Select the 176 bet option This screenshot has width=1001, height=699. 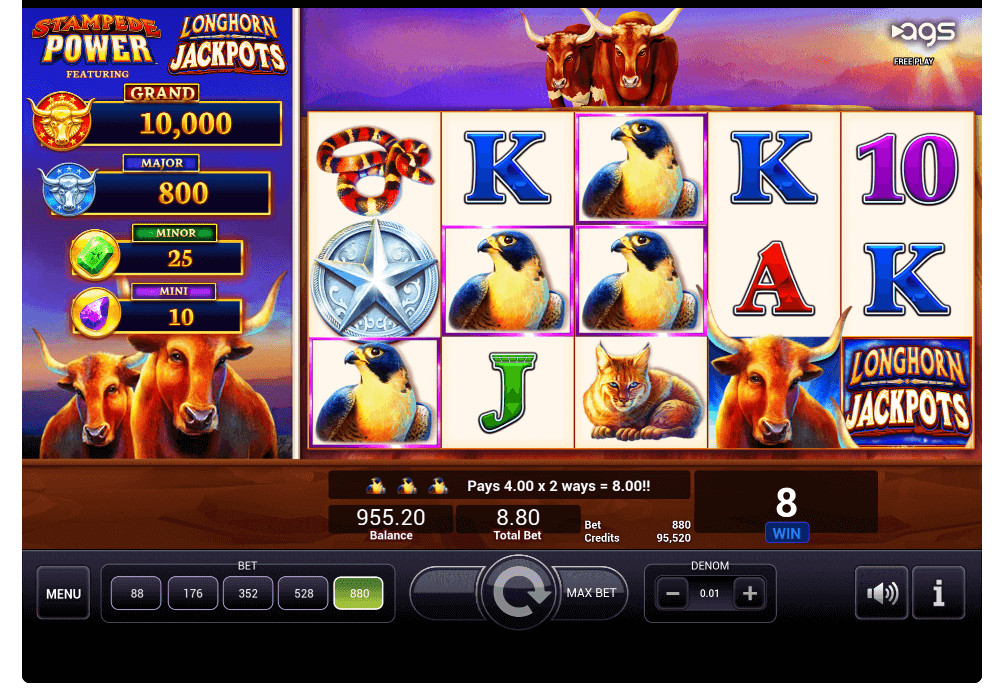(192, 593)
